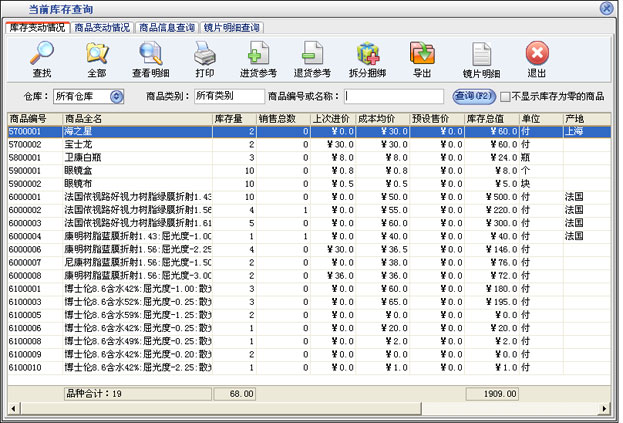Click the 打印 print icon
The width and height of the screenshot is (623, 423).
click(x=205, y=58)
